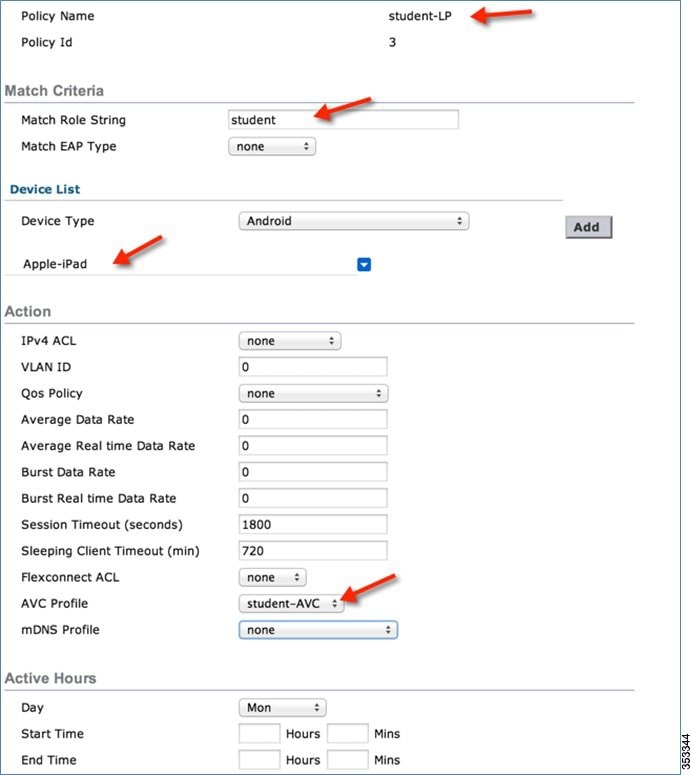Open the AVC Profile dropdown
Screen dimensions: 691x775
[x=291, y=603]
